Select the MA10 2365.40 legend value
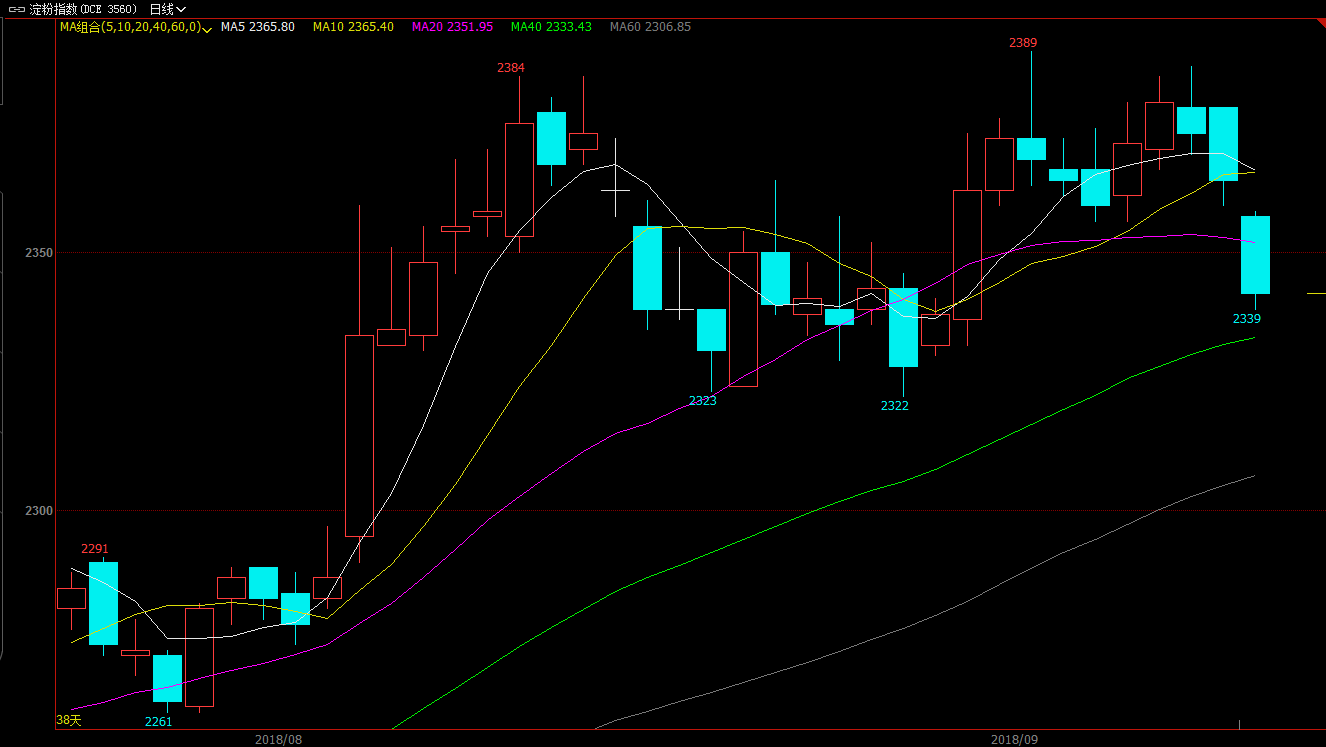 pos(353,27)
